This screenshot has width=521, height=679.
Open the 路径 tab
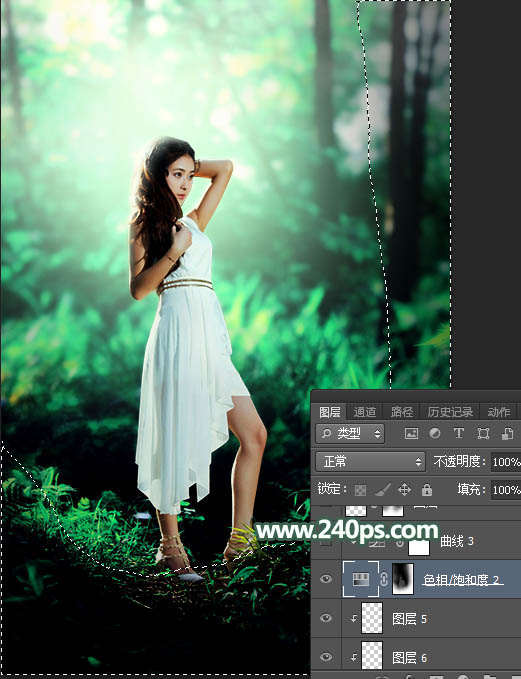(x=401, y=412)
